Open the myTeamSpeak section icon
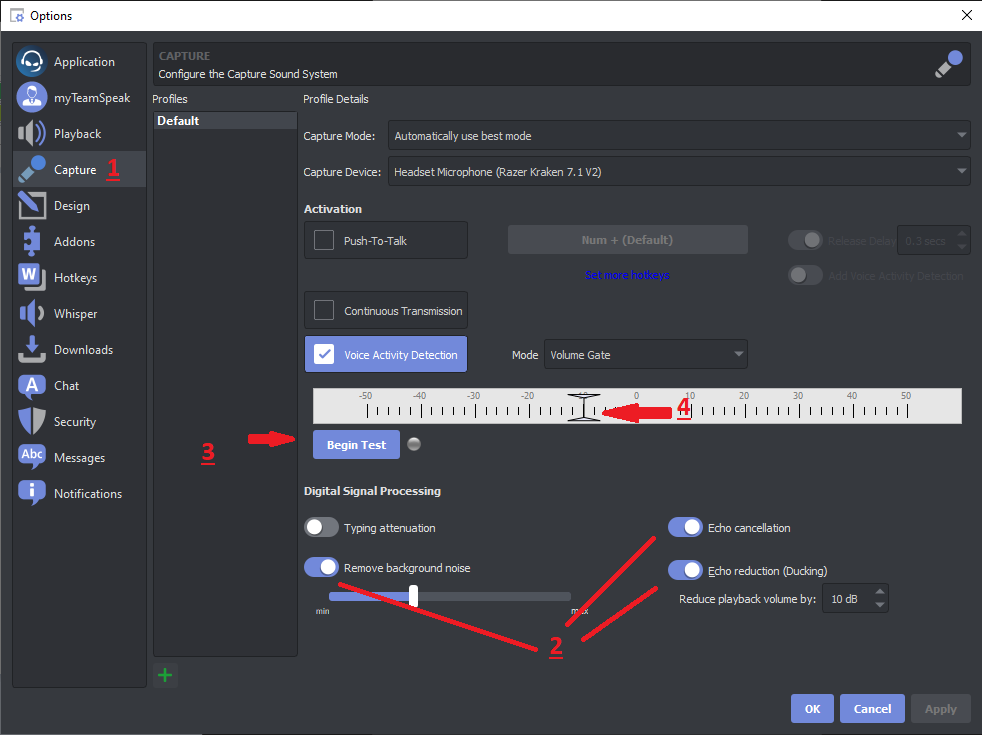The image size is (982, 735). click(x=32, y=98)
